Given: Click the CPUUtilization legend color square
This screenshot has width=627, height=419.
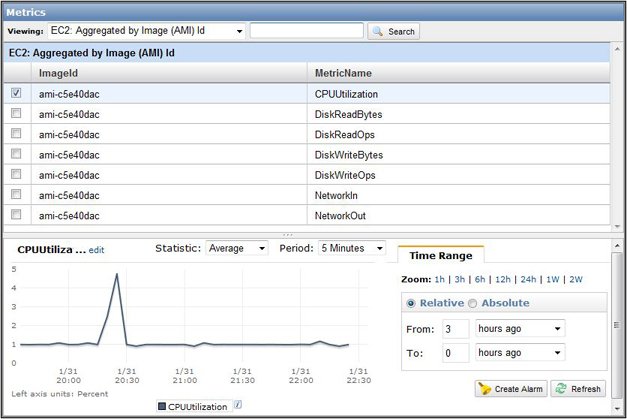Looking at the screenshot, I should coord(162,407).
